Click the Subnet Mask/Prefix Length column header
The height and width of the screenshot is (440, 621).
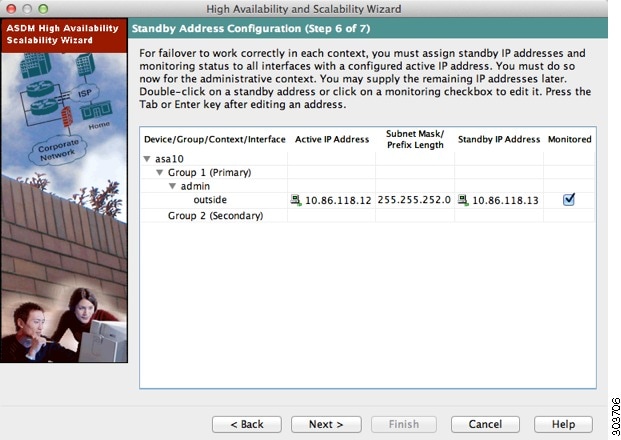tap(415, 139)
